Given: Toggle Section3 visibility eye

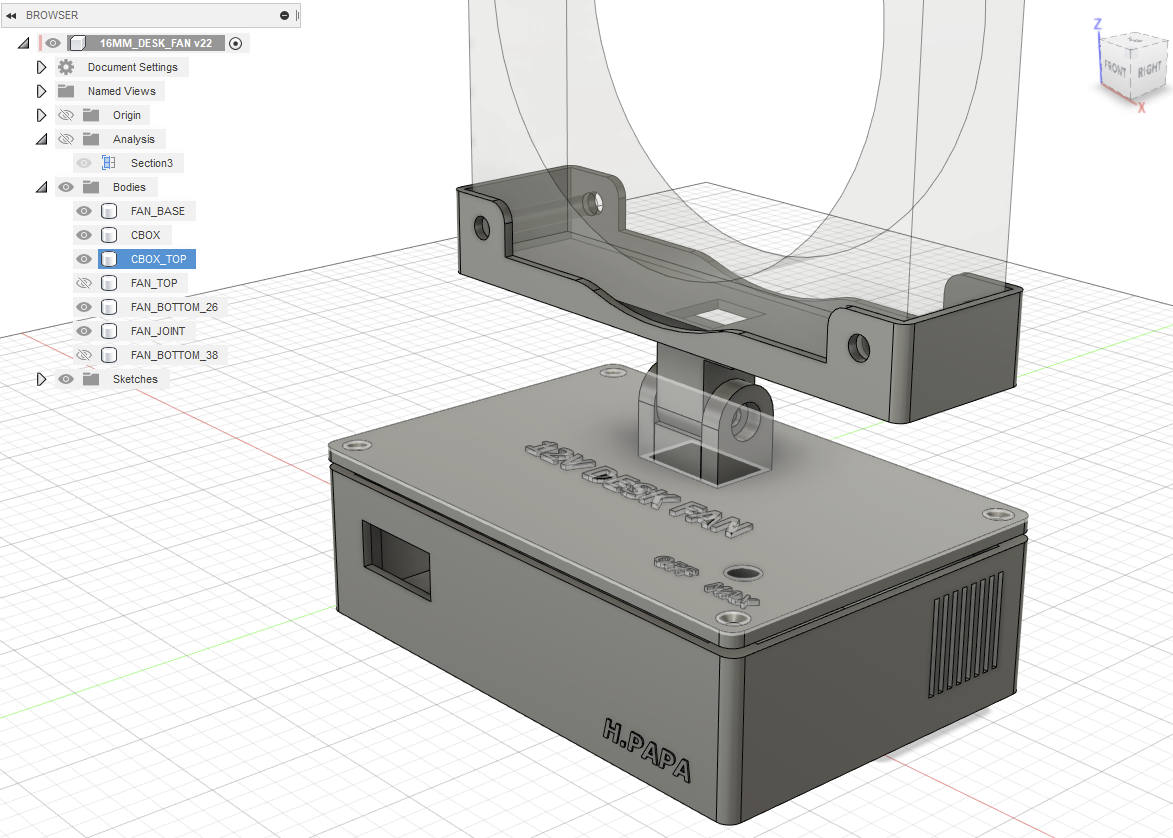Looking at the screenshot, I should pyautogui.click(x=84, y=163).
